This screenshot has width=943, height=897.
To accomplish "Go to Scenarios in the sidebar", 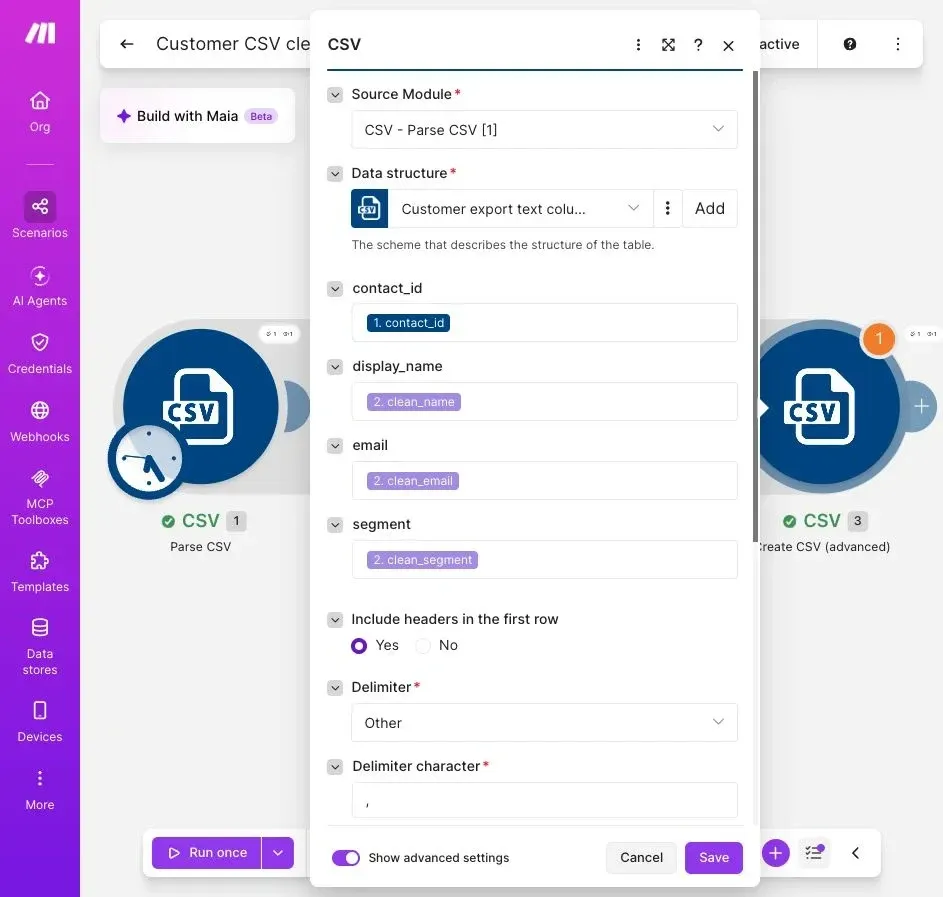I will click(x=40, y=215).
